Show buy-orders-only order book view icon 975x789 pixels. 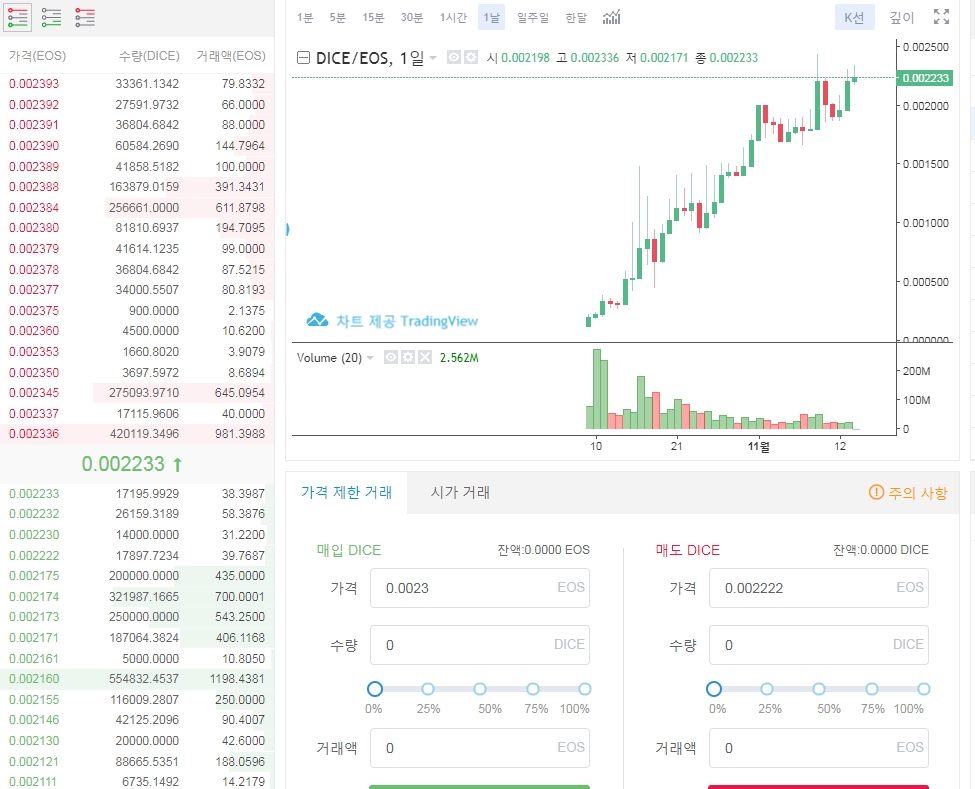[x=51, y=17]
